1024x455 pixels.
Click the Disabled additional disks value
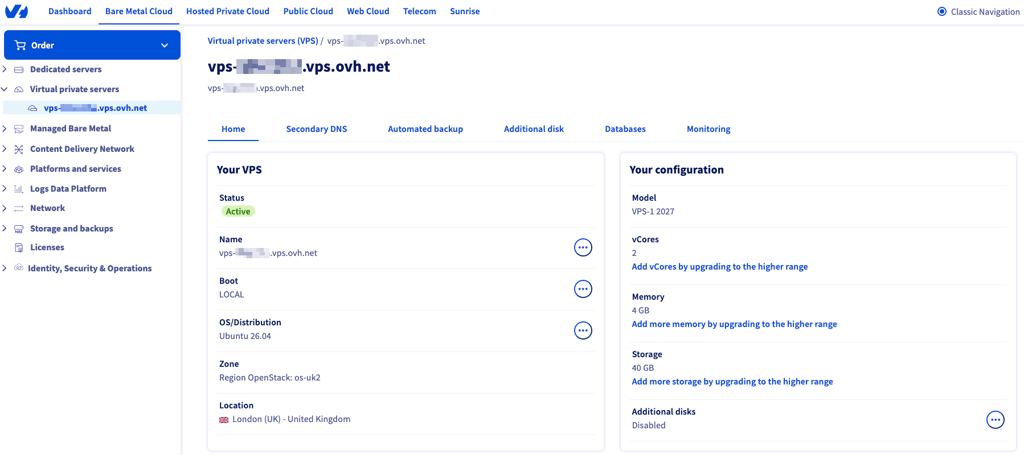click(648, 426)
